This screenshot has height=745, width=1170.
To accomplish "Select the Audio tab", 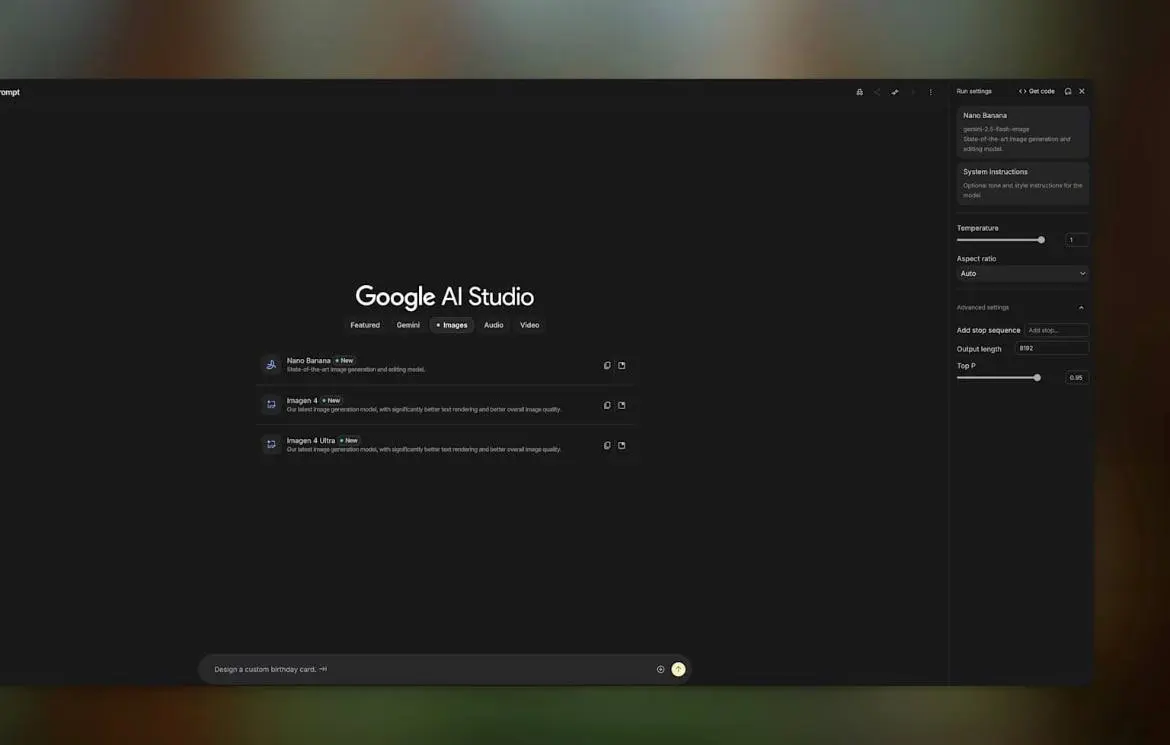I will [x=493, y=325].
